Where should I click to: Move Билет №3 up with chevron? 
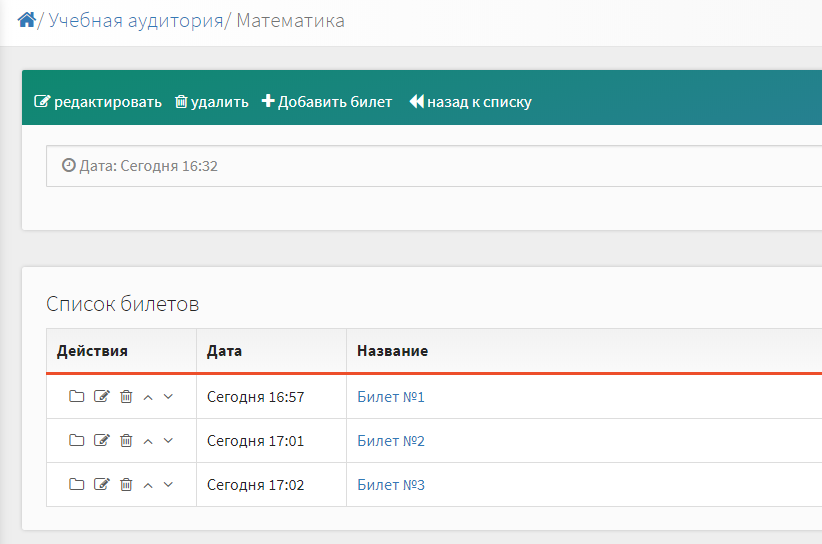coord(148,485)
